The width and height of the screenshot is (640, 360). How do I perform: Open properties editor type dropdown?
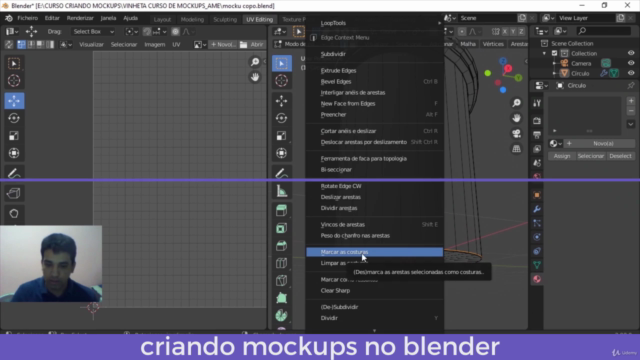coord(541,85)
